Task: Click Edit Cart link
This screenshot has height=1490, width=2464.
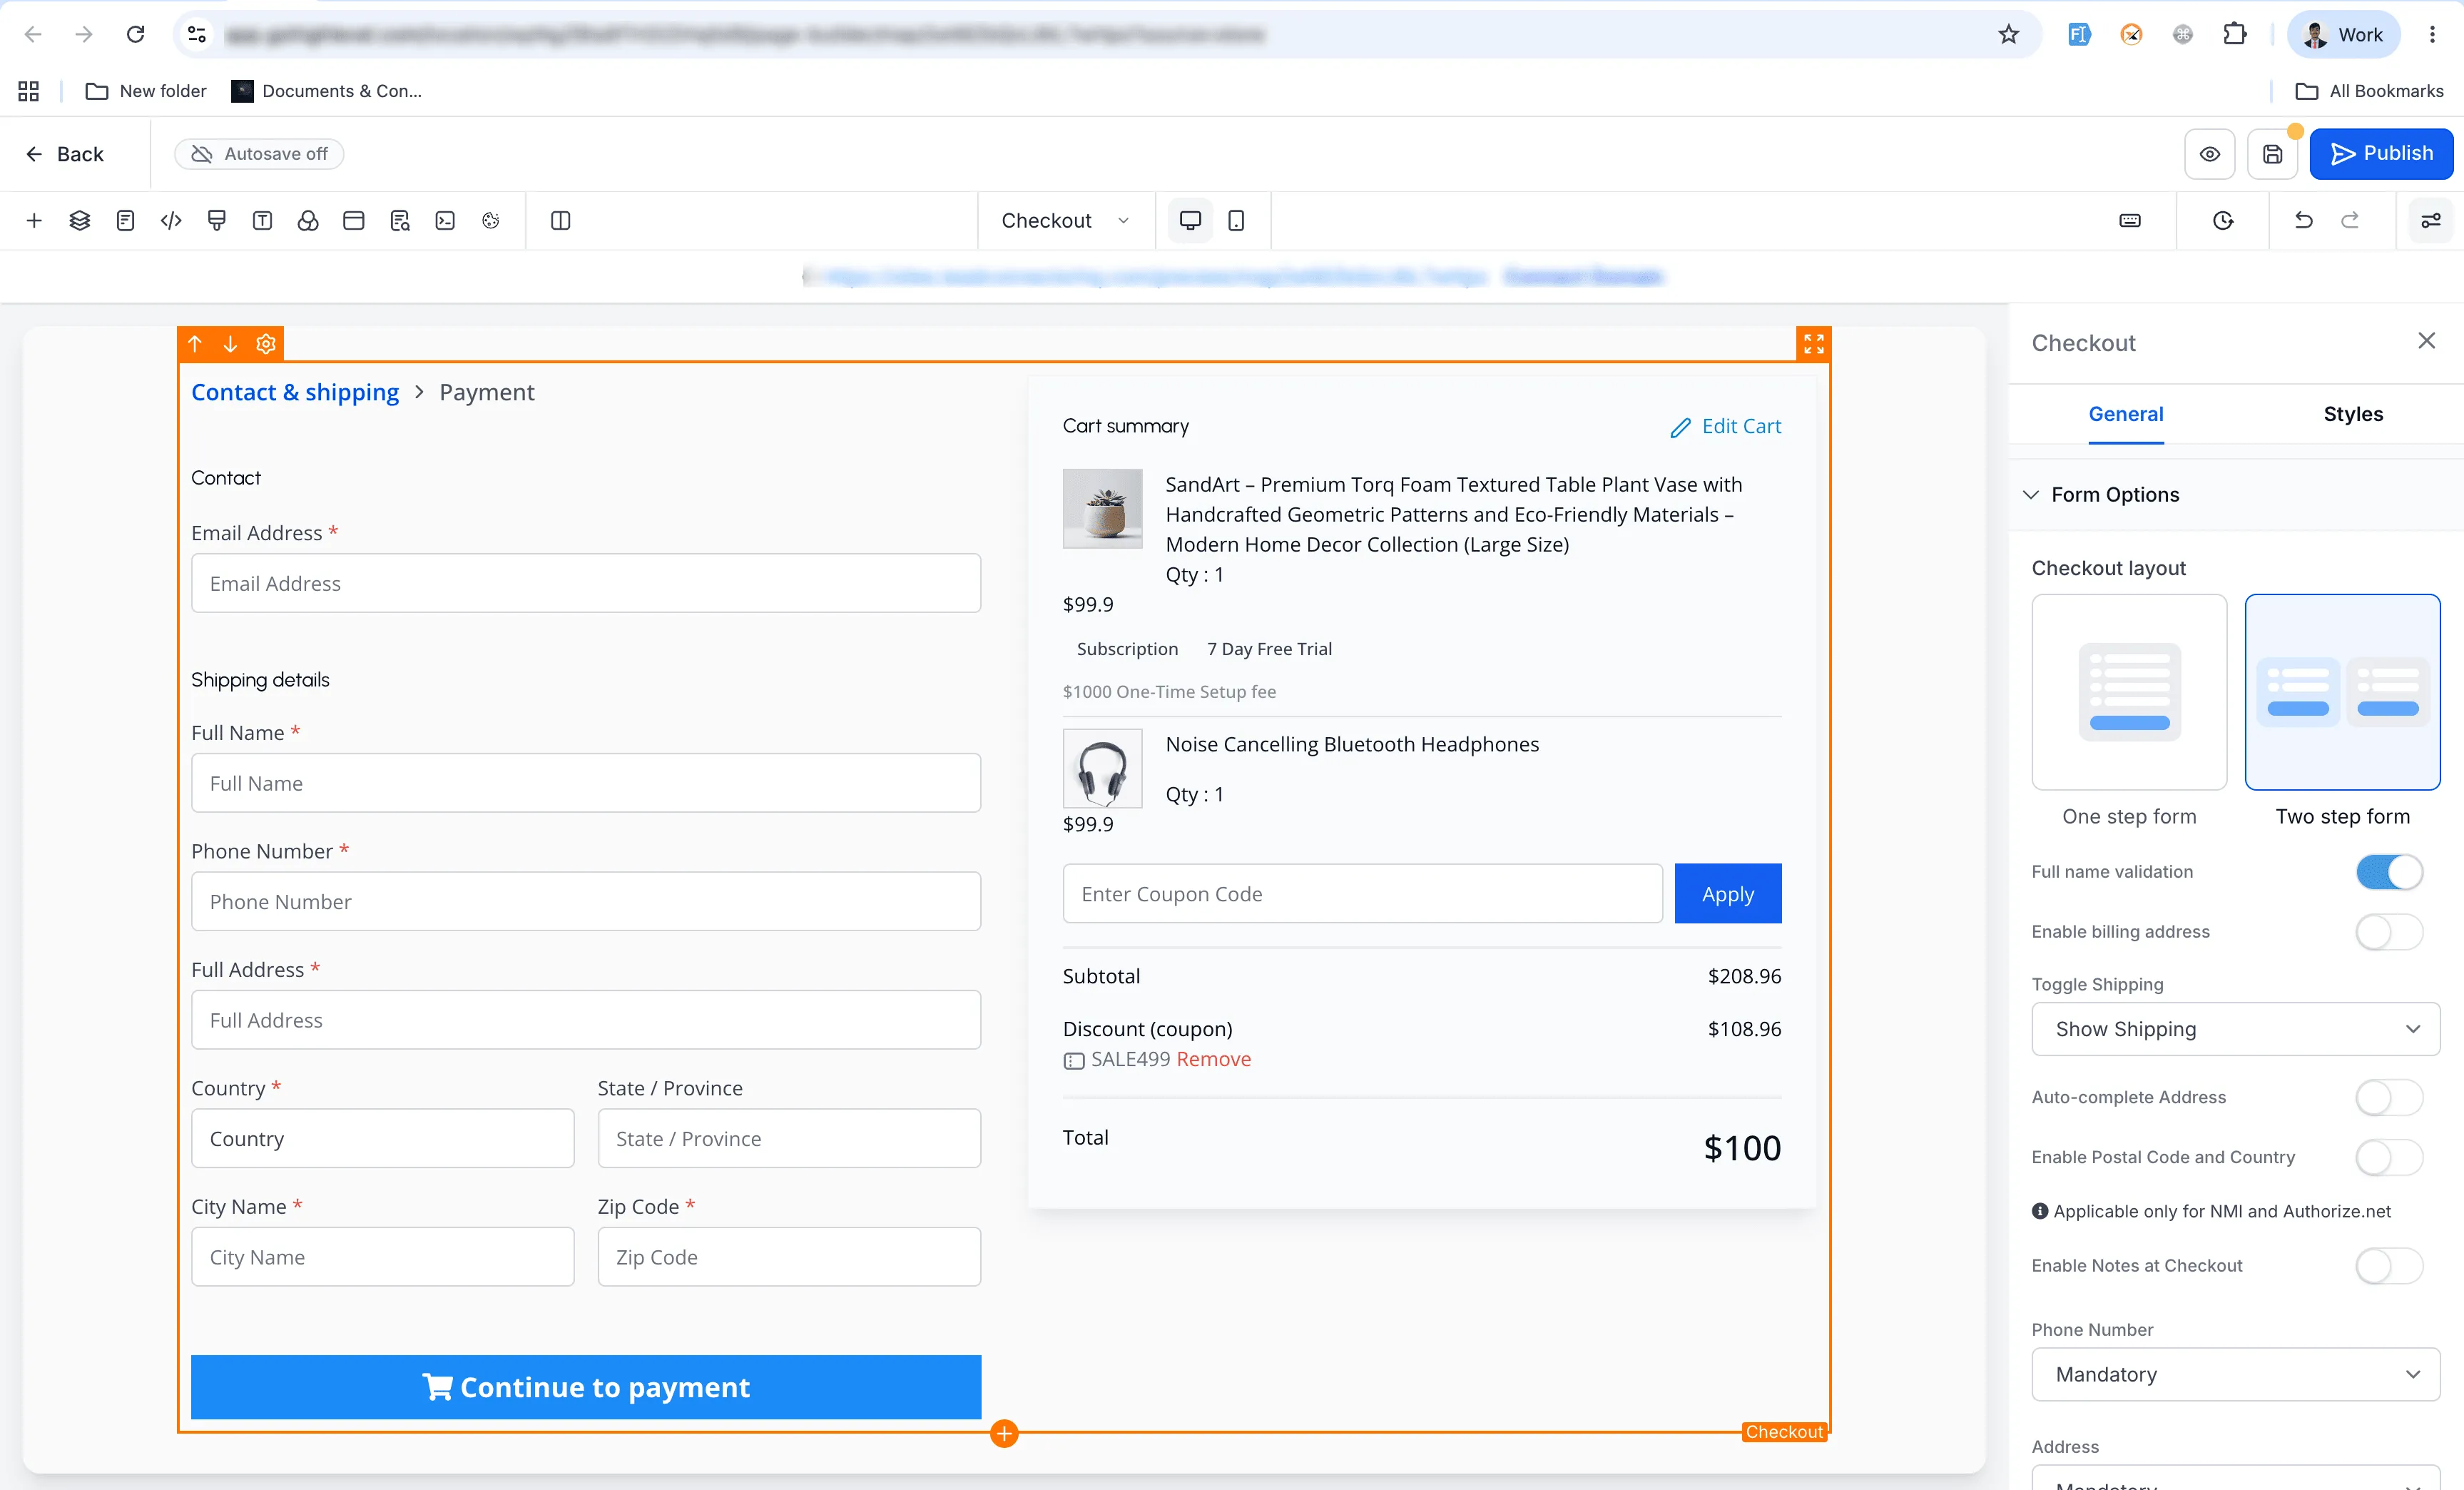Action: pyautogui.click(x=1726, y=426)
